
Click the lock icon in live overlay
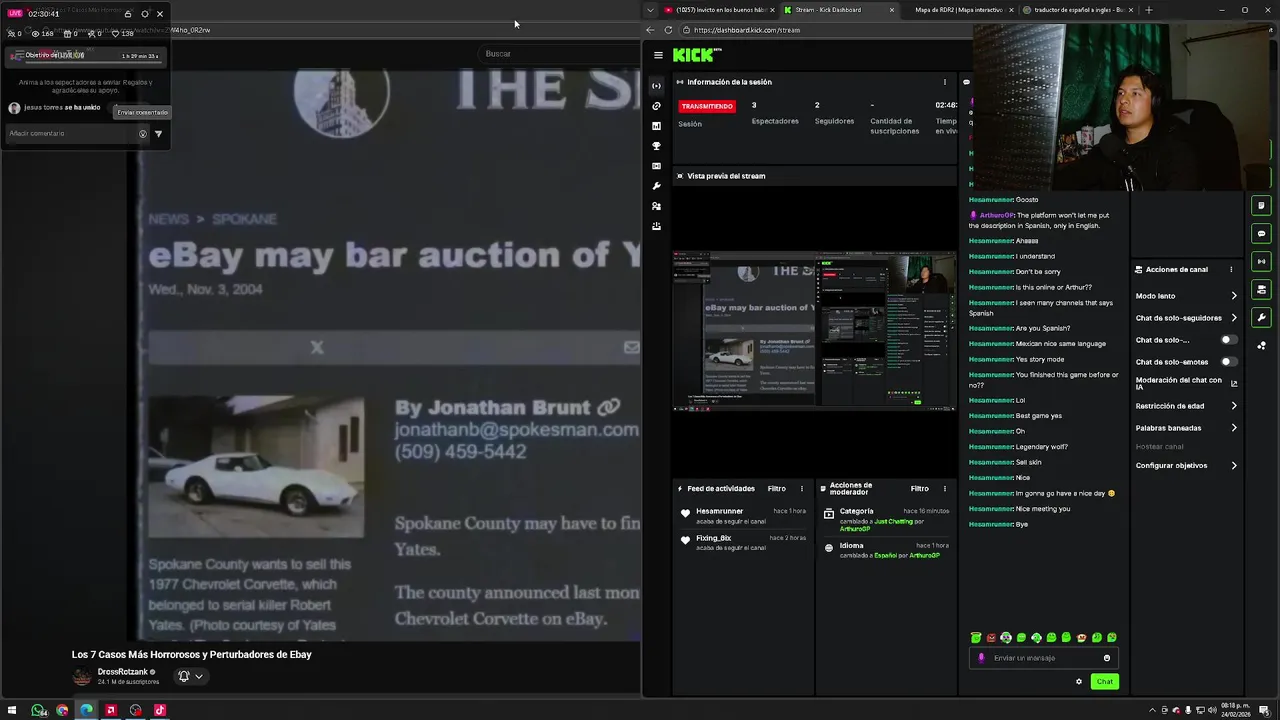[128, 14]
